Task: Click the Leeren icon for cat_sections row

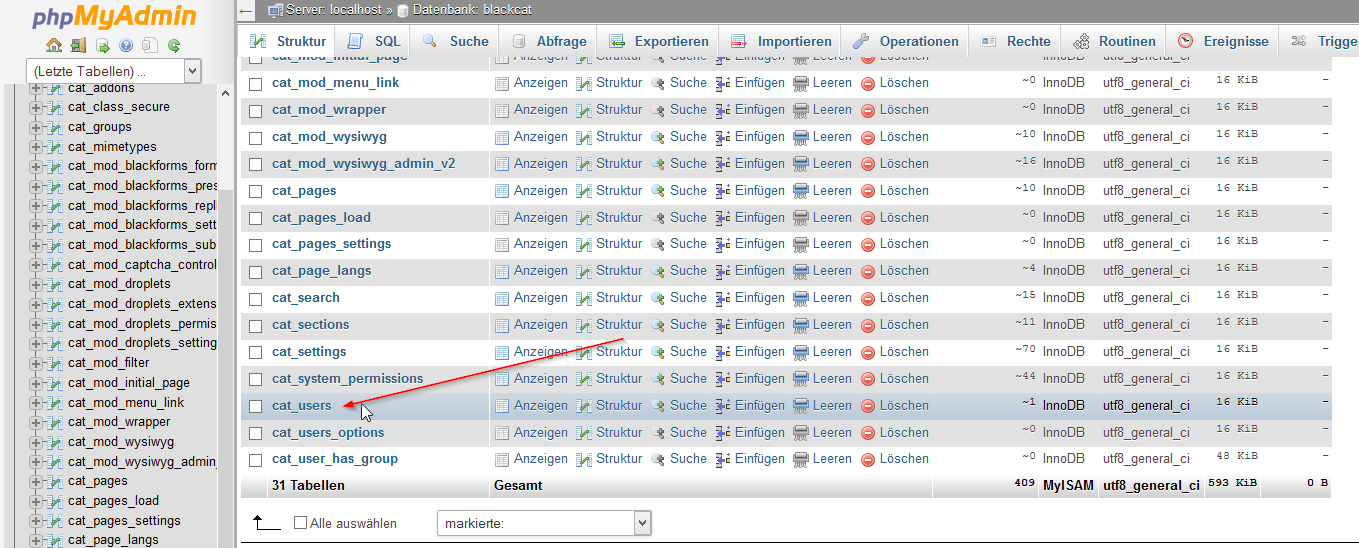Action: [801, 325]
